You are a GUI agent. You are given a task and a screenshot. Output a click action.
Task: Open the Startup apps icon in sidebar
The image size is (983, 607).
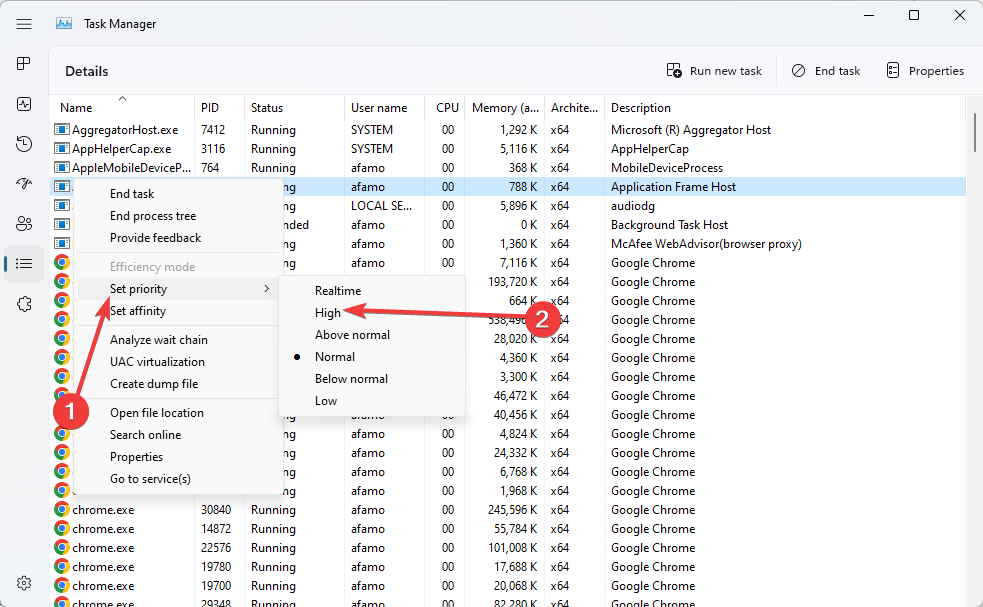pyautogui.click(x=24, y=184)
